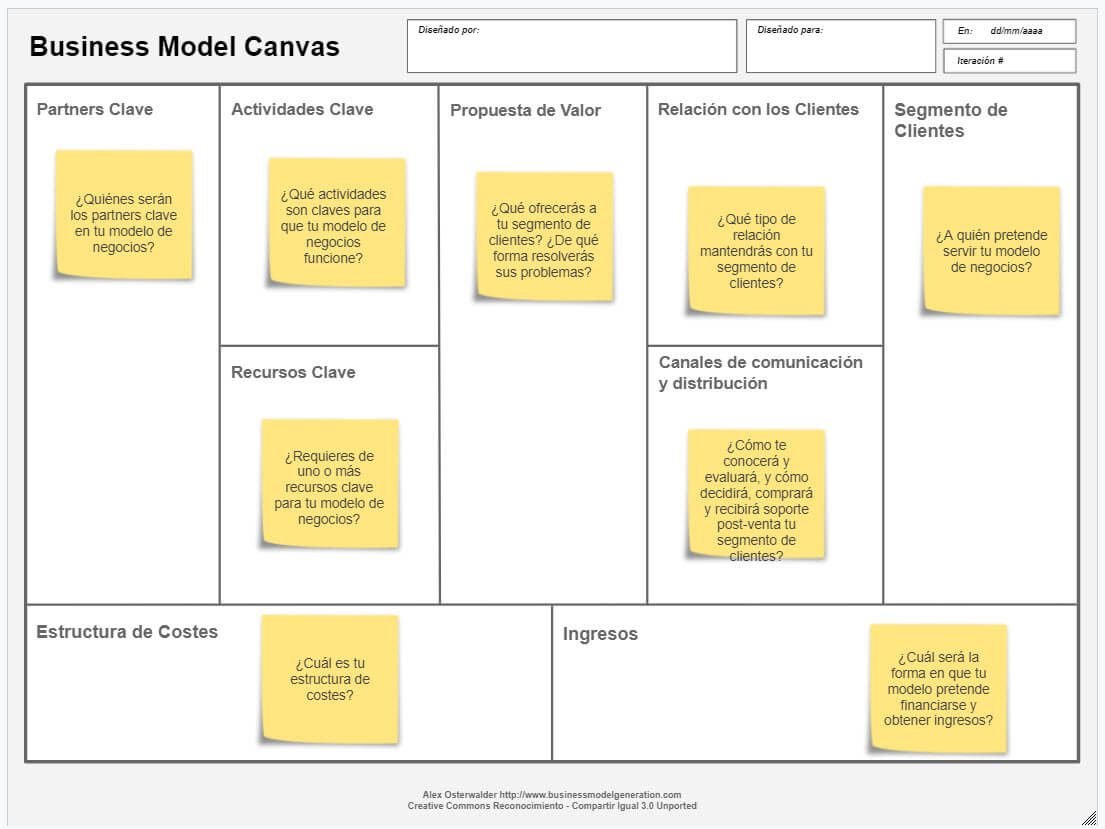
Task: Click the Canales de comunicación sticky note
Action: (x=757, y=497)
